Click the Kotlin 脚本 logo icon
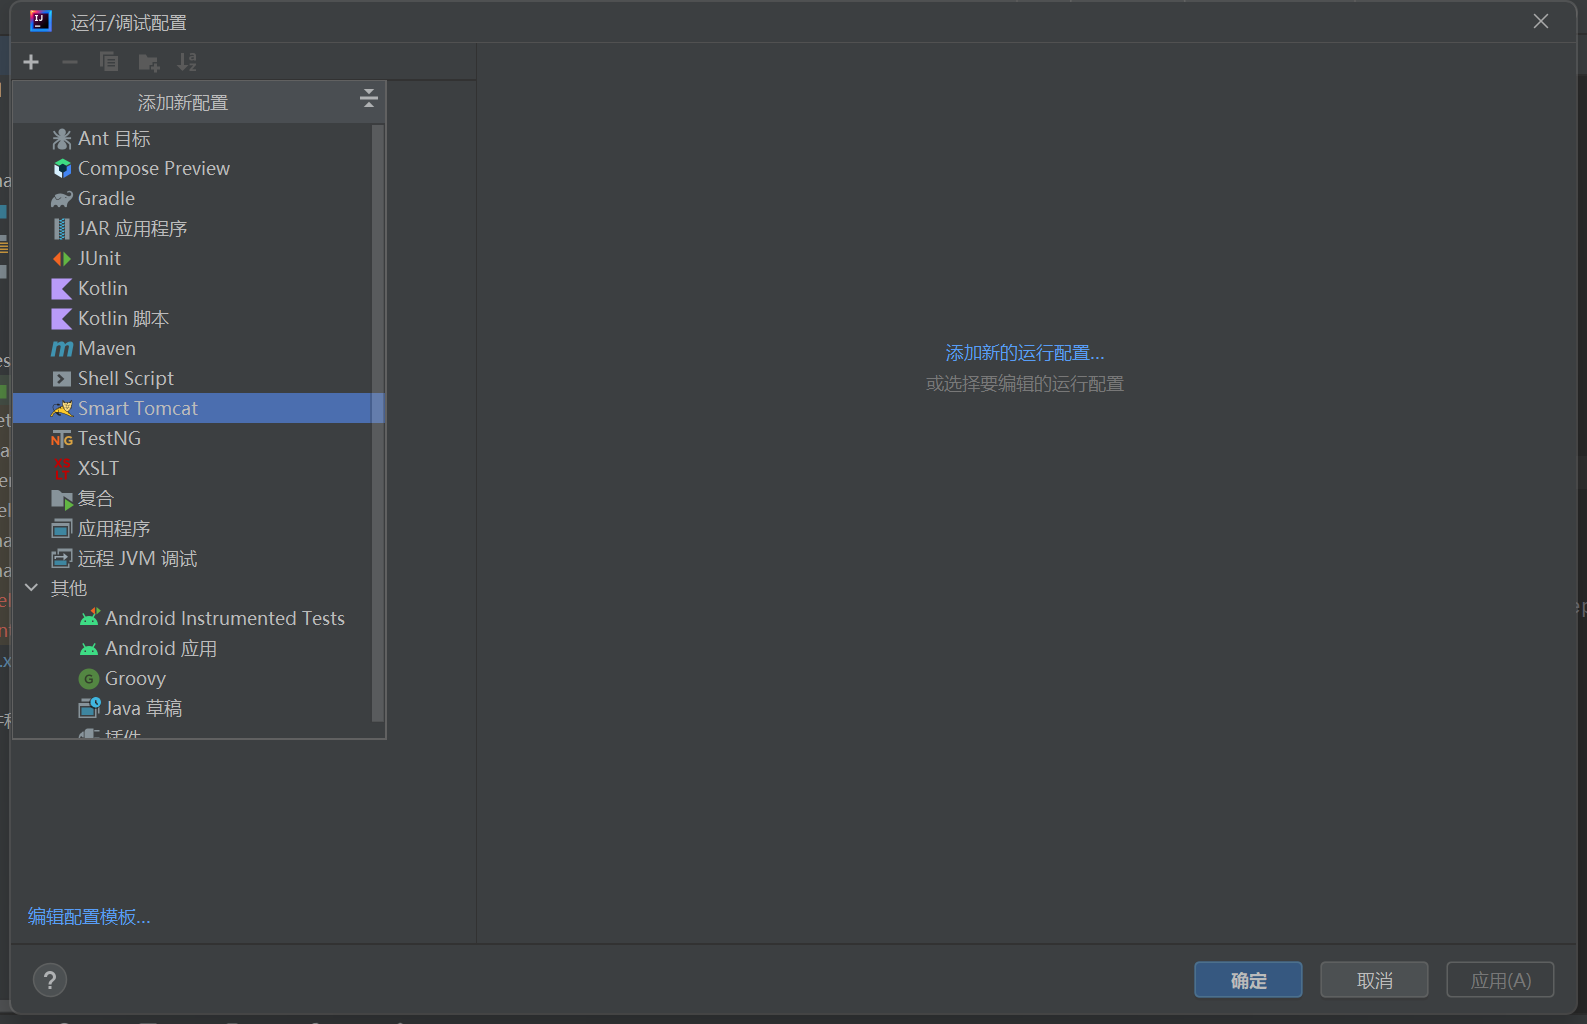The width and height of the screenshot is (1587, 1024). 62,319
